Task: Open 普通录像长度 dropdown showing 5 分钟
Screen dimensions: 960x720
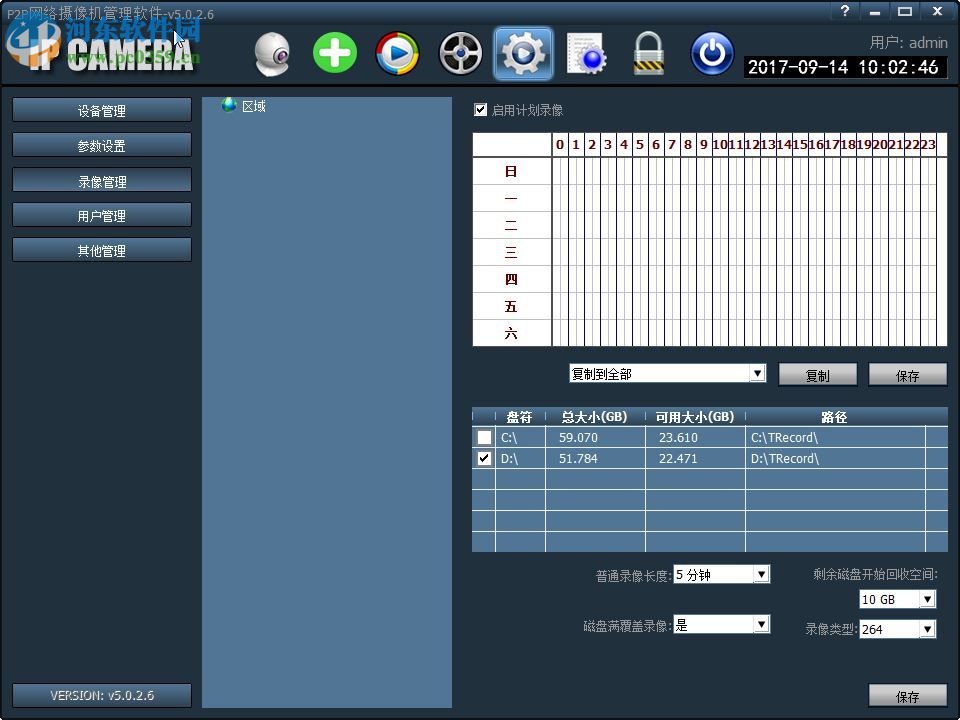Action: click(x=721, y=574)
